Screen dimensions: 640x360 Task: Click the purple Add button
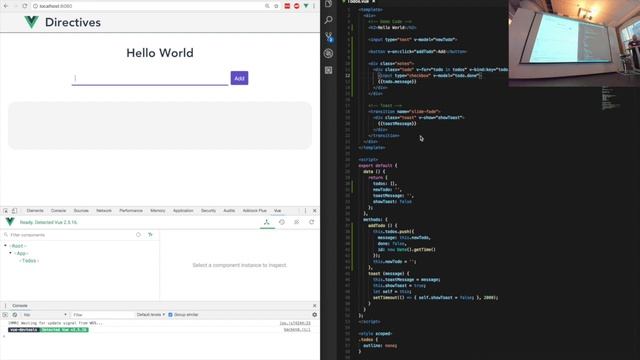click(x=239, y=78)
